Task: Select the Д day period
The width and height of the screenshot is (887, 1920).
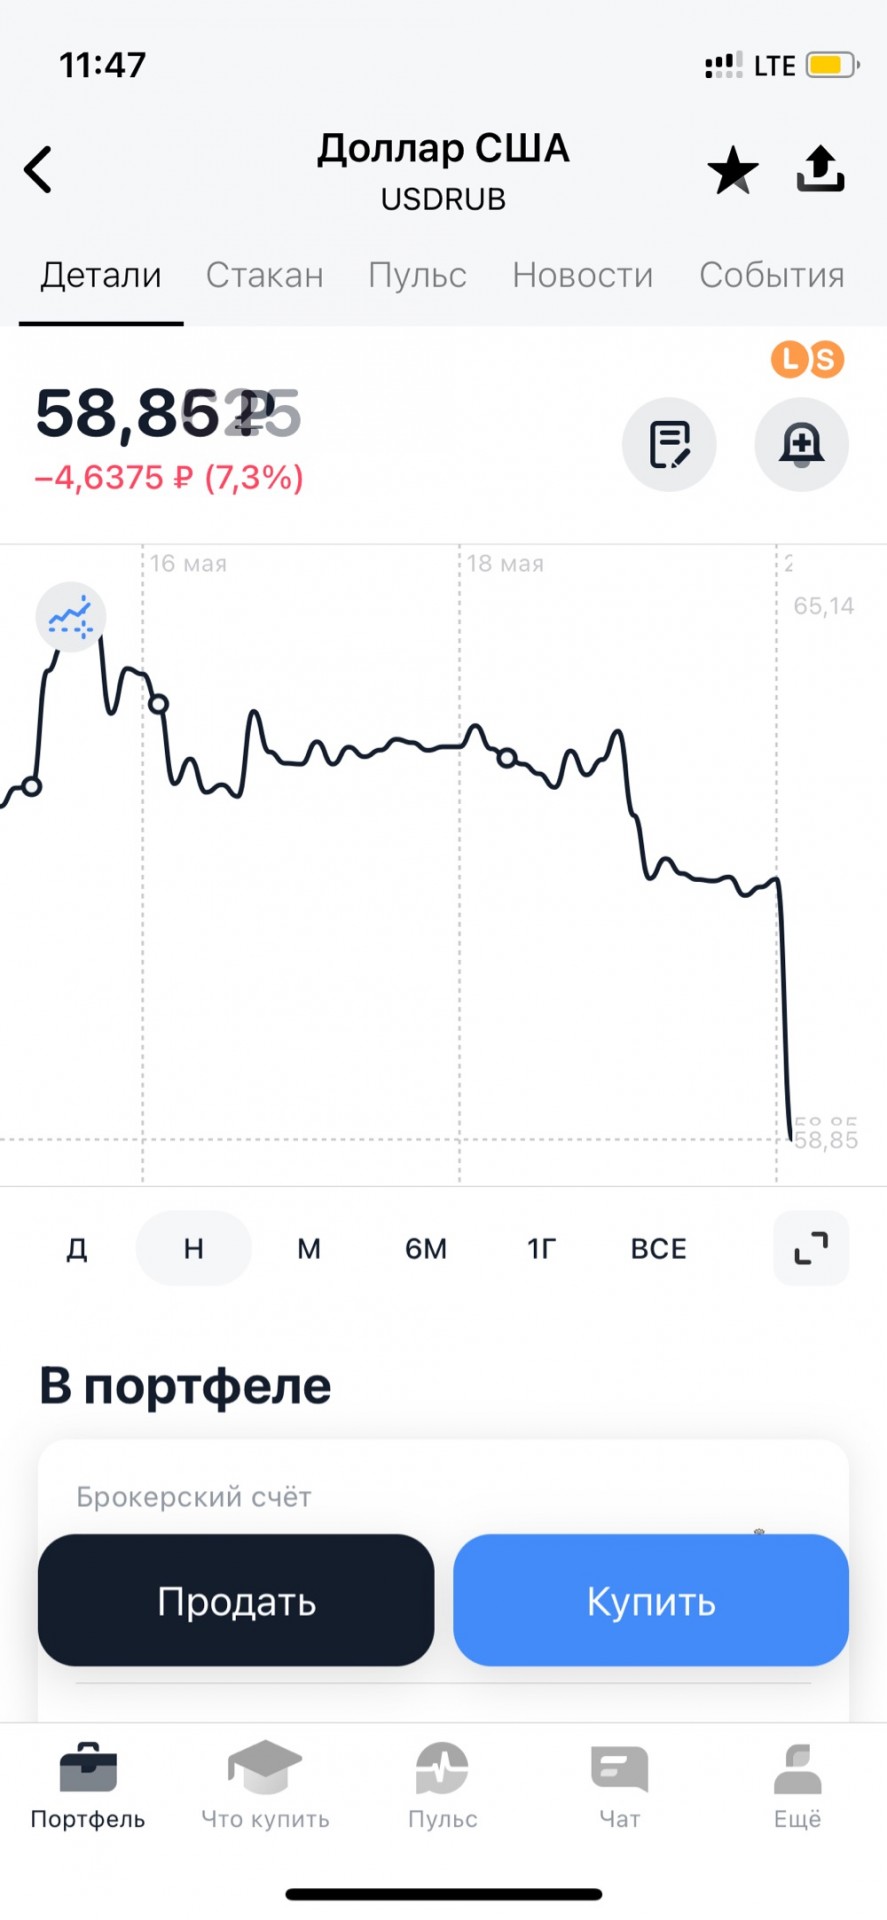Action: pos(77,1249)
